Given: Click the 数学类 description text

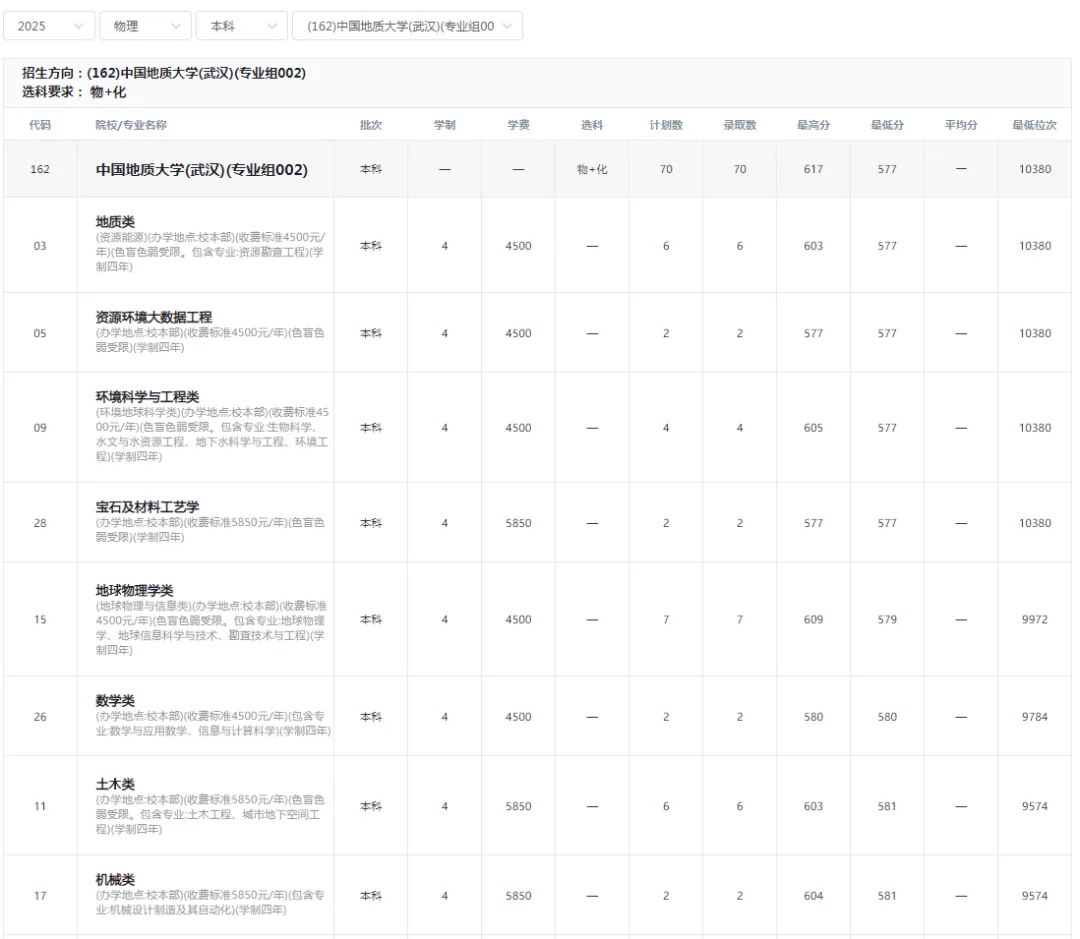Looking at the screenshot, I should pos(213,723).
